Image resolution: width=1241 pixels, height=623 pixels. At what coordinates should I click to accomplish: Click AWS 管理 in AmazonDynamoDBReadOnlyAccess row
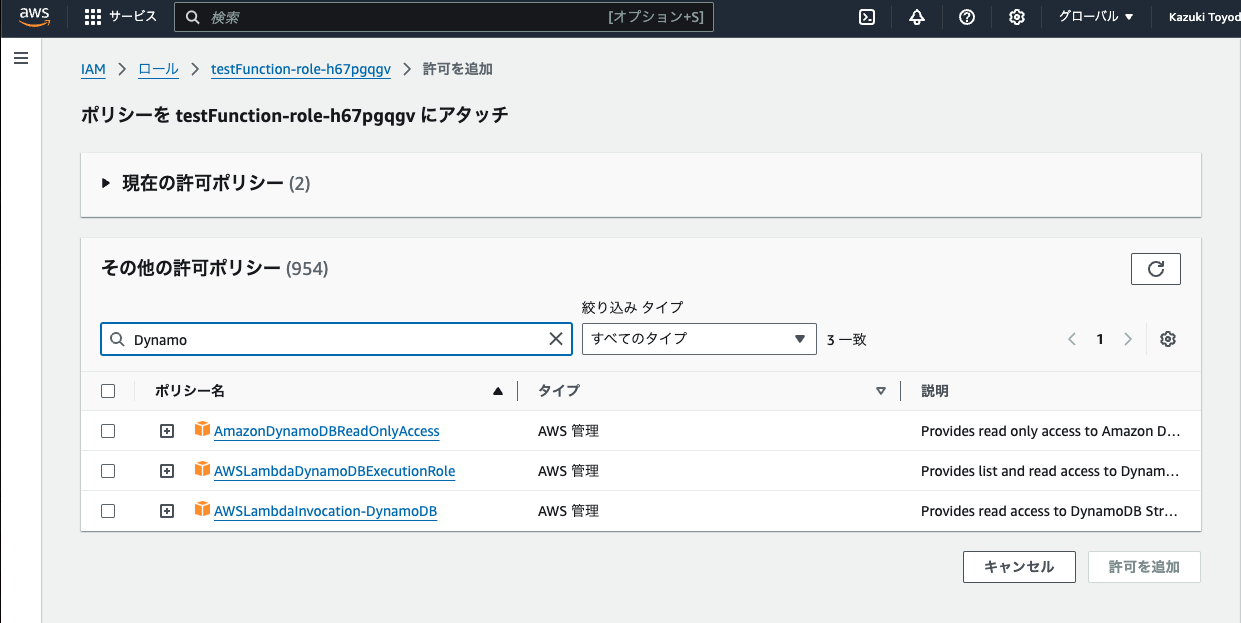tap(568, 431)
